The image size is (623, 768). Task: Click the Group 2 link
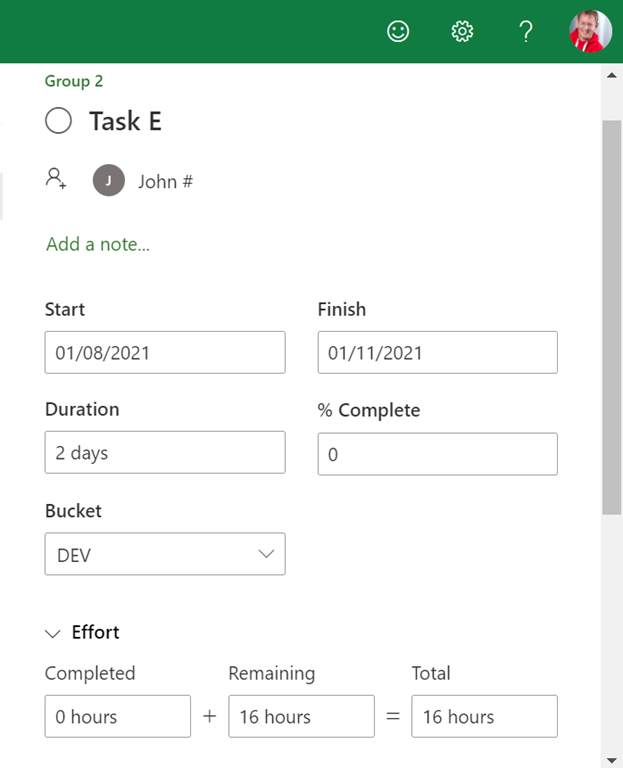point(74,81)
